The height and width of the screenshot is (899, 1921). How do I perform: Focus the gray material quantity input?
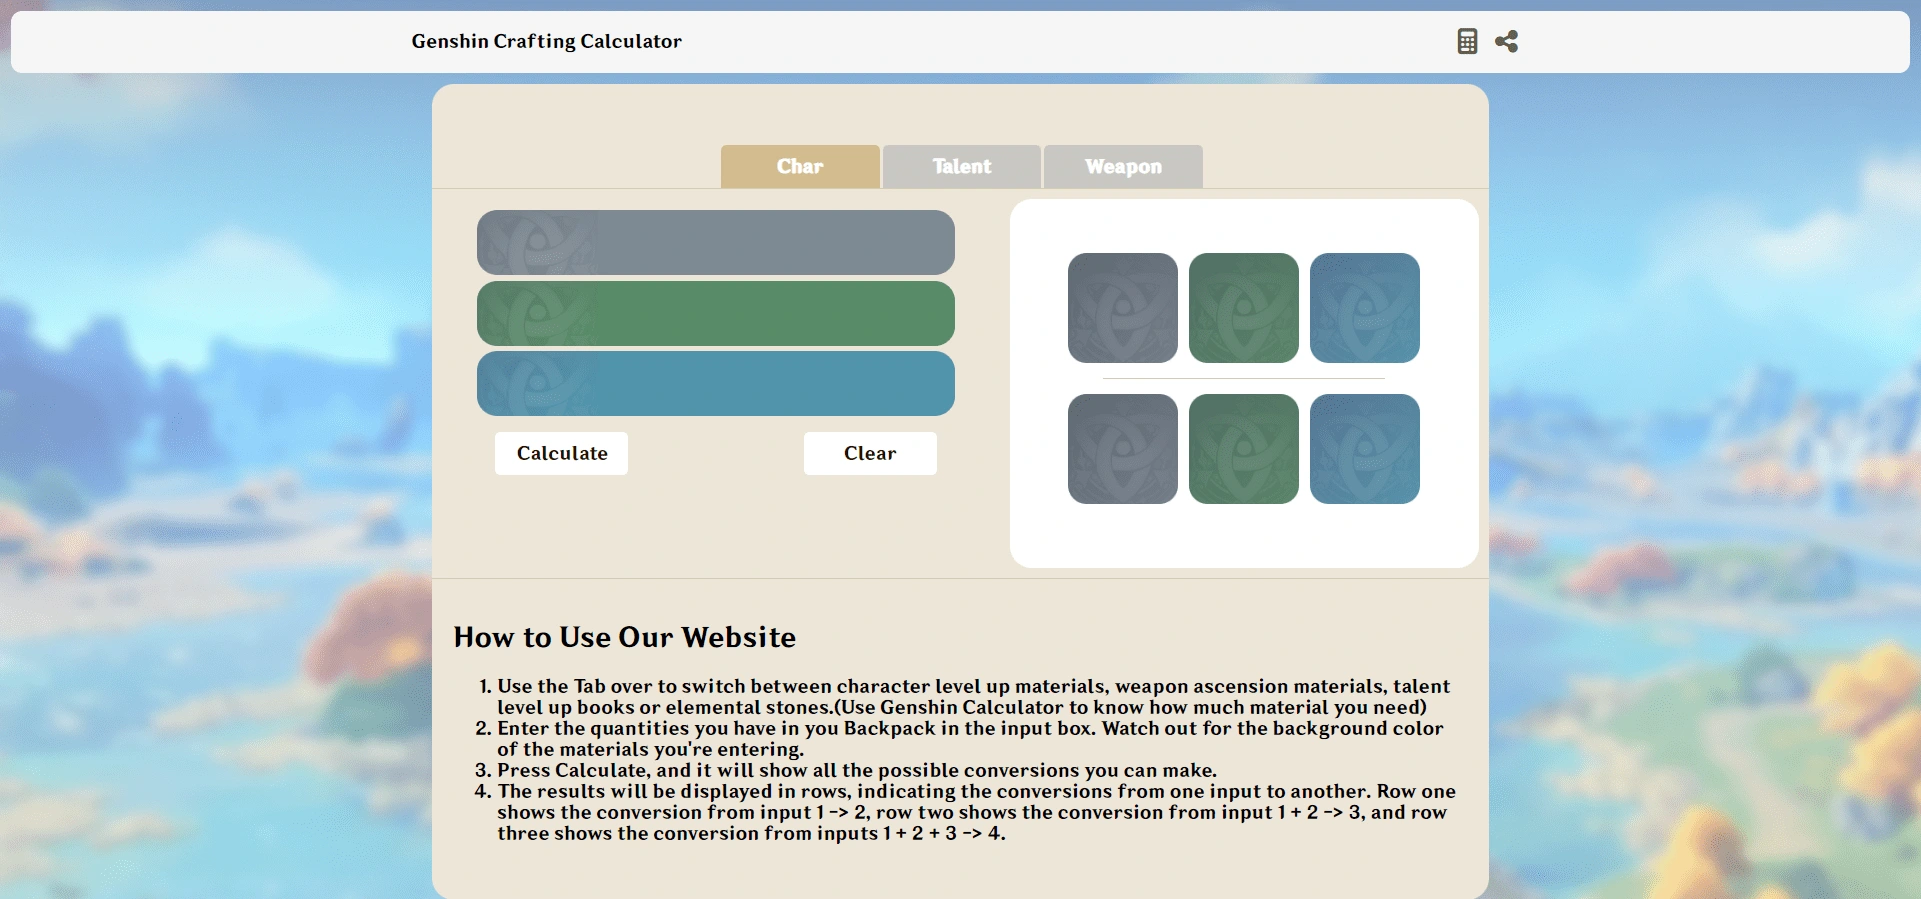716,242
